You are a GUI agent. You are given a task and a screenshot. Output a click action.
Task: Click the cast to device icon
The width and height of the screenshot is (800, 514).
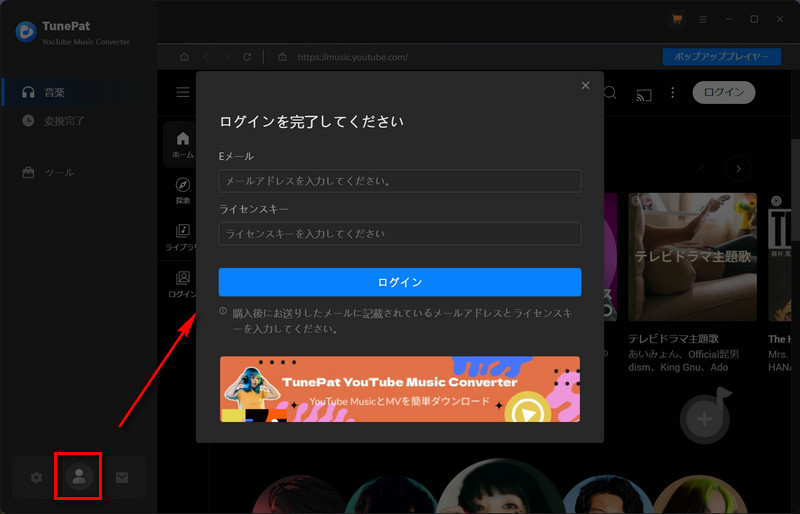tap(644, 93)
